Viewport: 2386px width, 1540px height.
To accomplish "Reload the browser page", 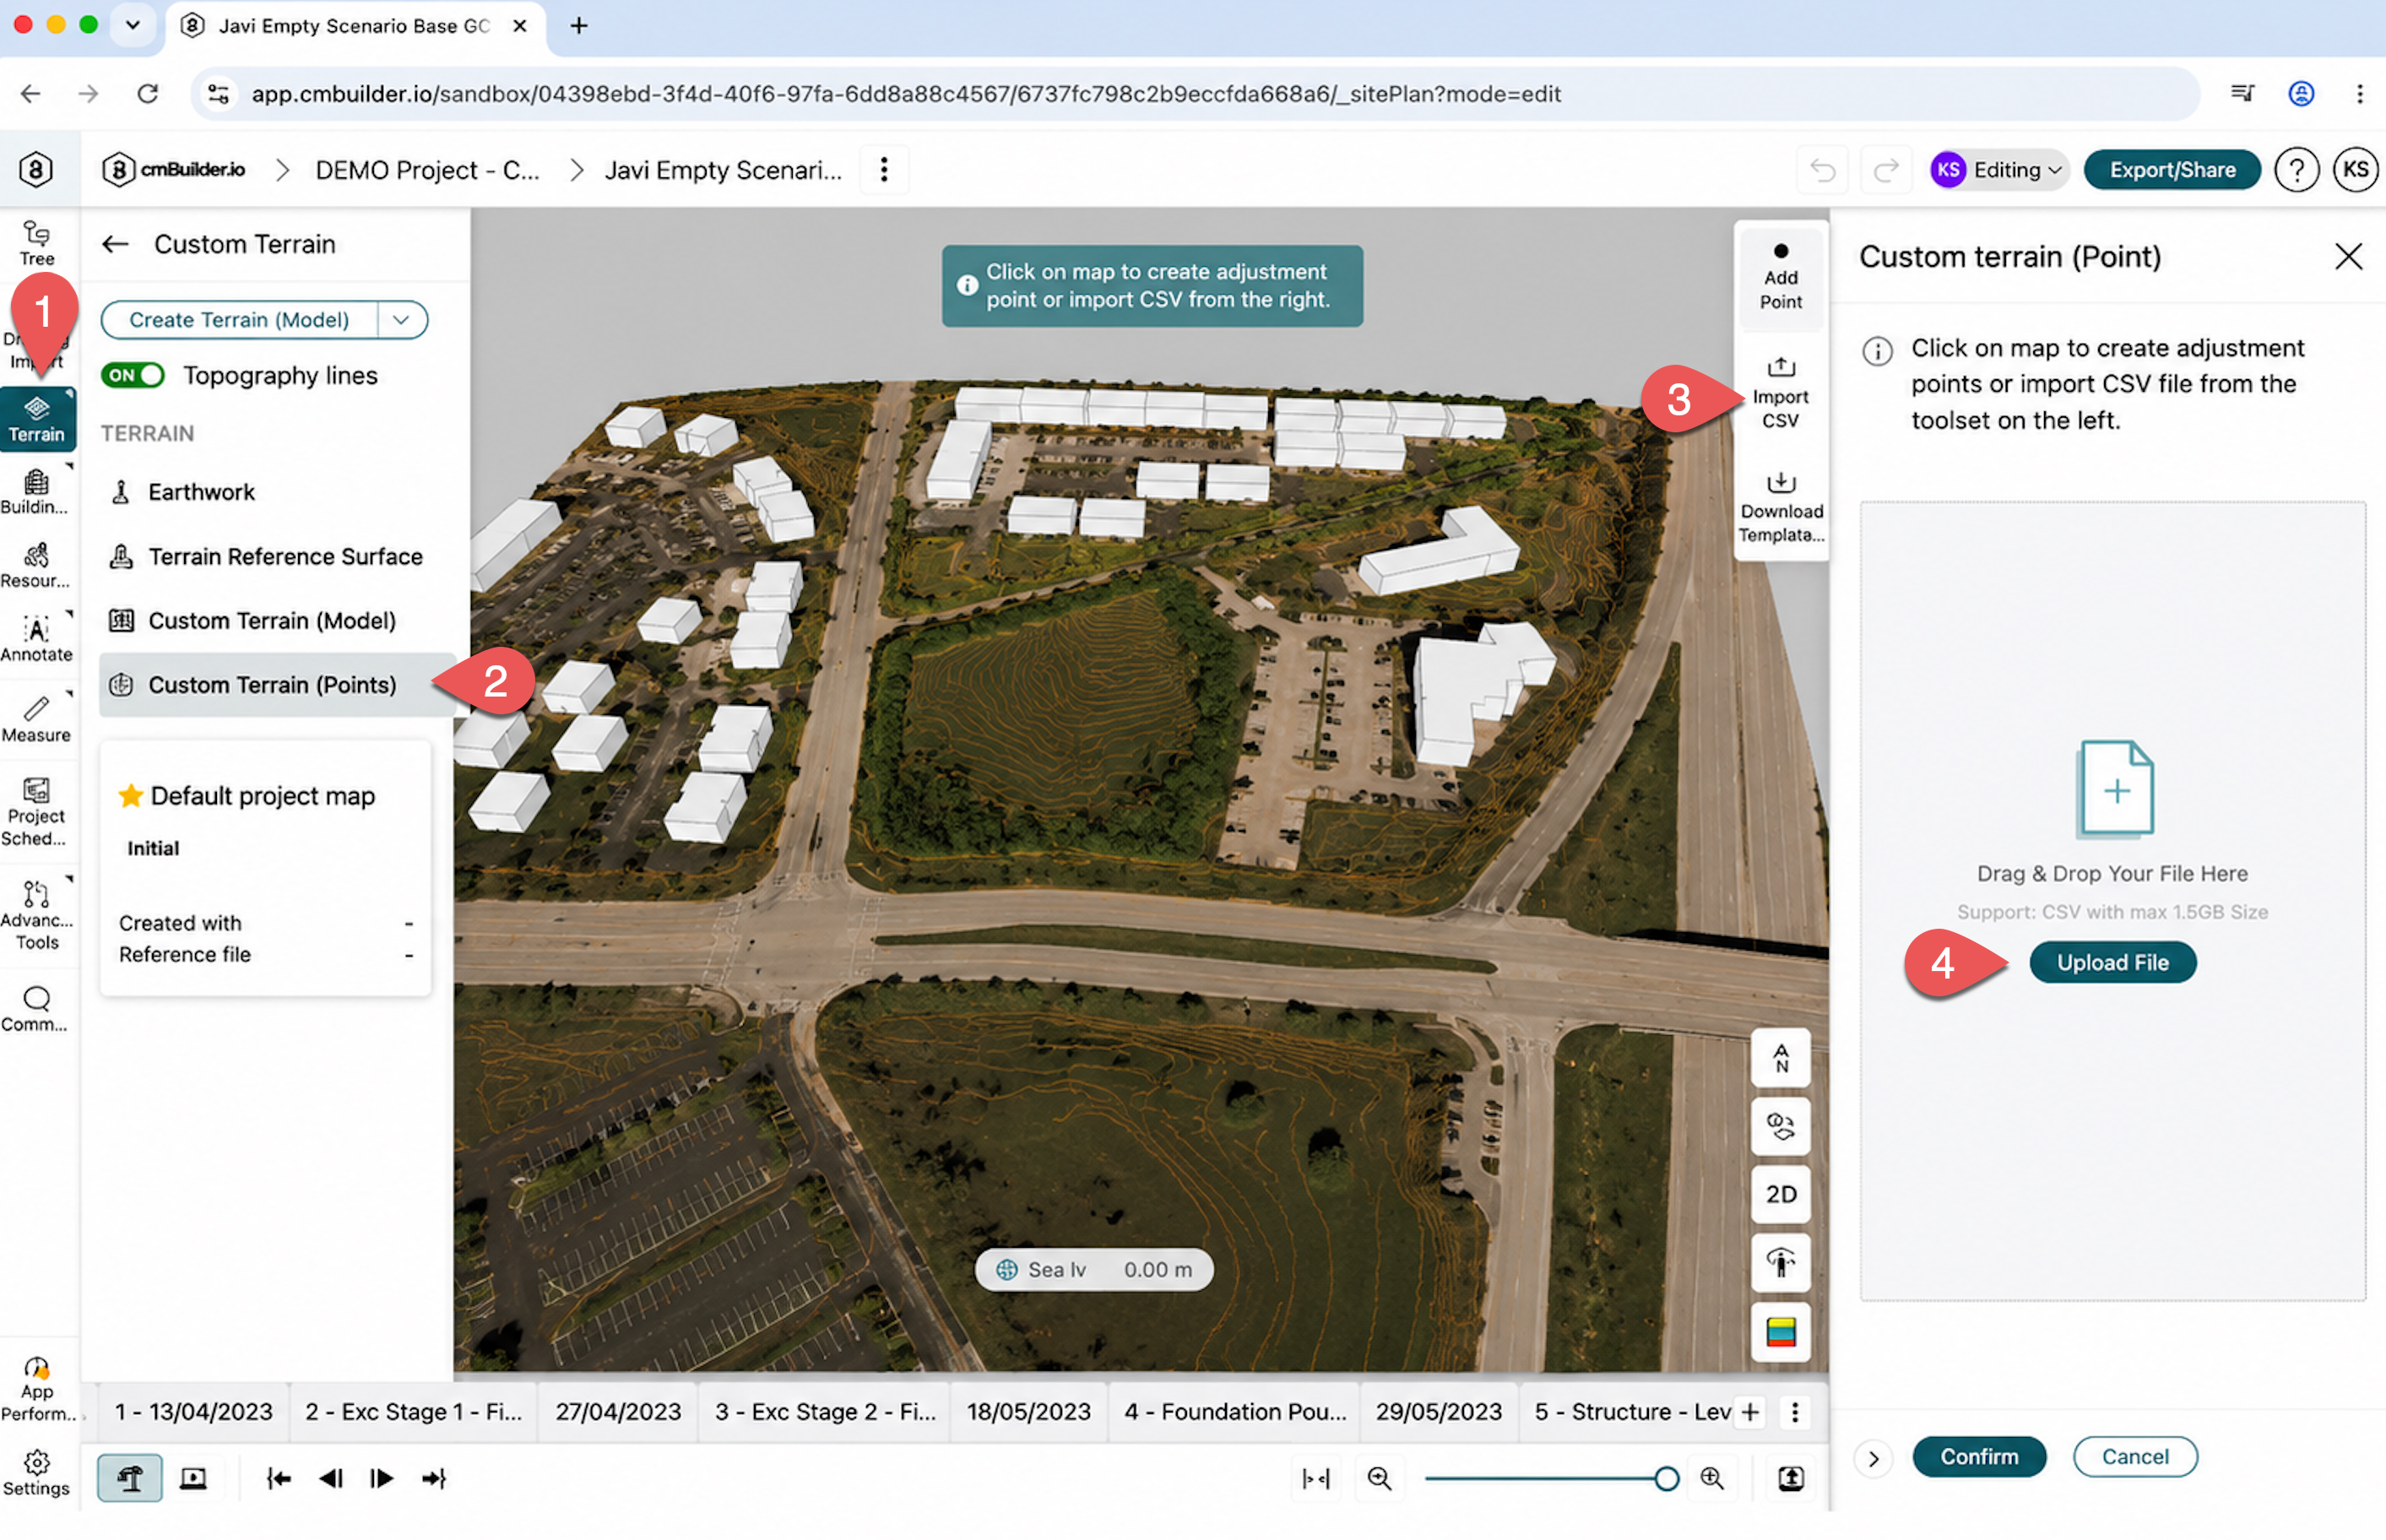I will [148, 94].
